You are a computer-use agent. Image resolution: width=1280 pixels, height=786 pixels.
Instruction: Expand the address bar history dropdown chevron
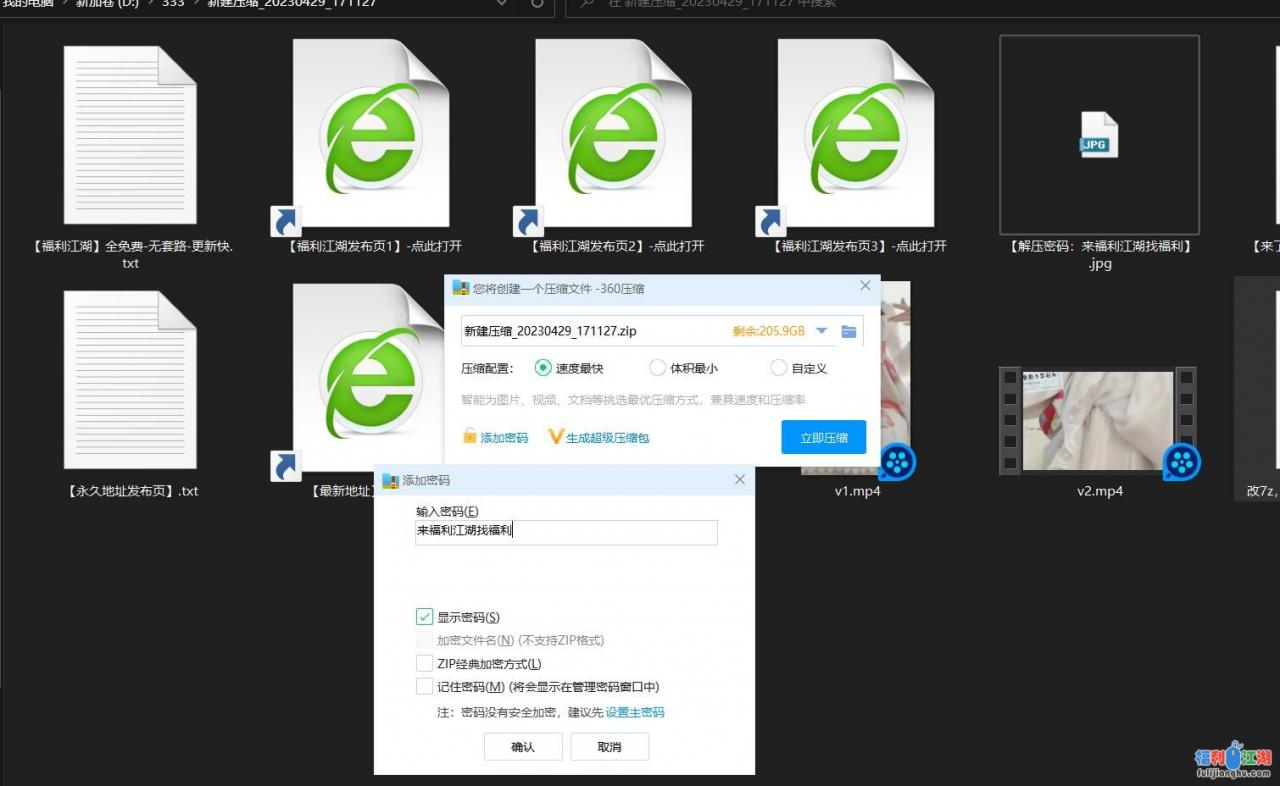502,4
